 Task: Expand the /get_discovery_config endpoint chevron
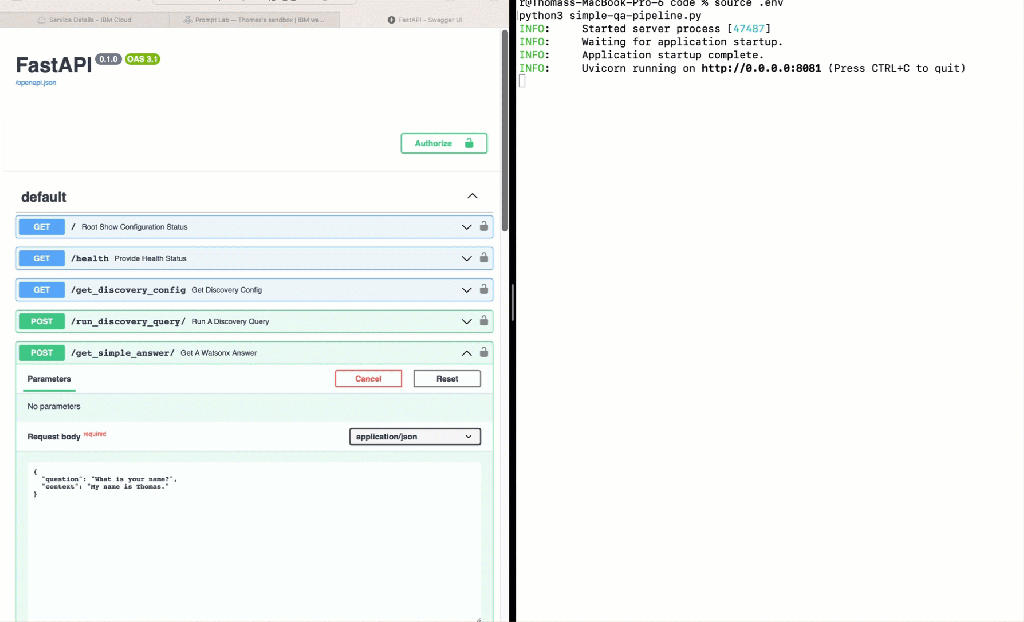(x=466, y=290)
